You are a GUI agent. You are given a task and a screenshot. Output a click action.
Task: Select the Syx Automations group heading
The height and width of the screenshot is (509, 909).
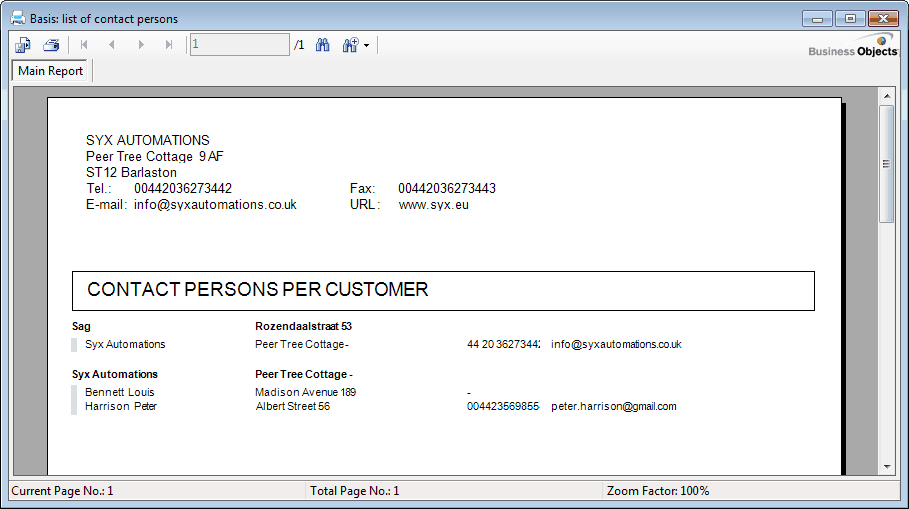(x=115, y=374)
